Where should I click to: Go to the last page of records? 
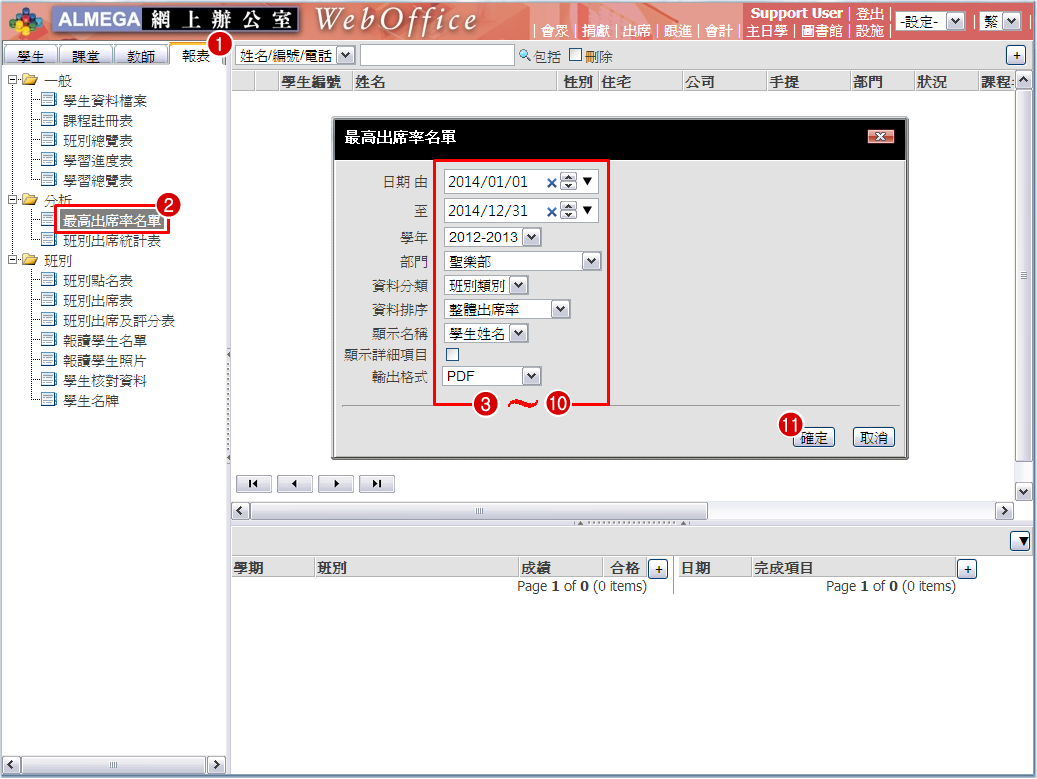coord(376,484)
